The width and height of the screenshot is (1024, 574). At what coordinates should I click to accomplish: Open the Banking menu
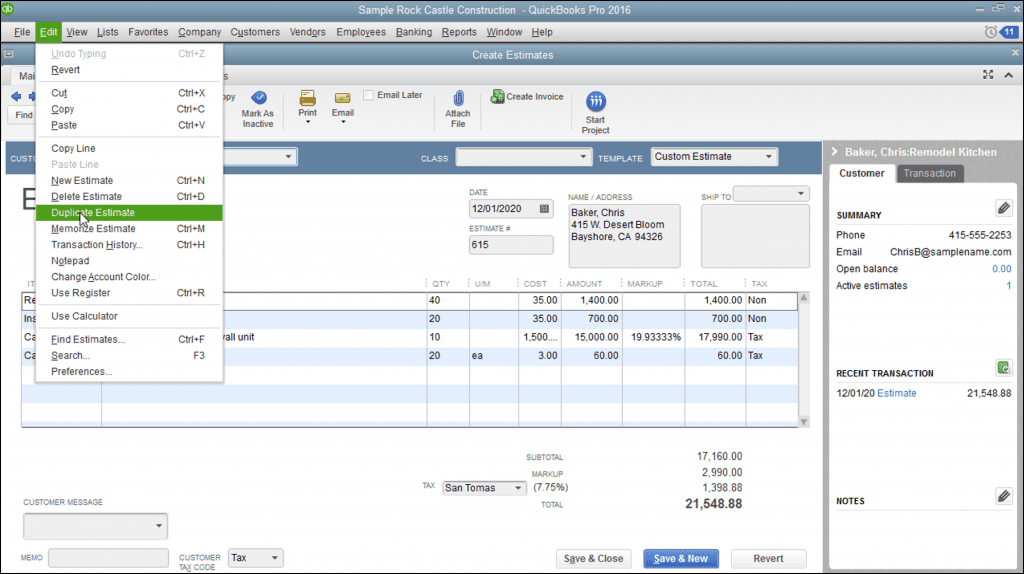pyautogui.click(x=413, y=32)
